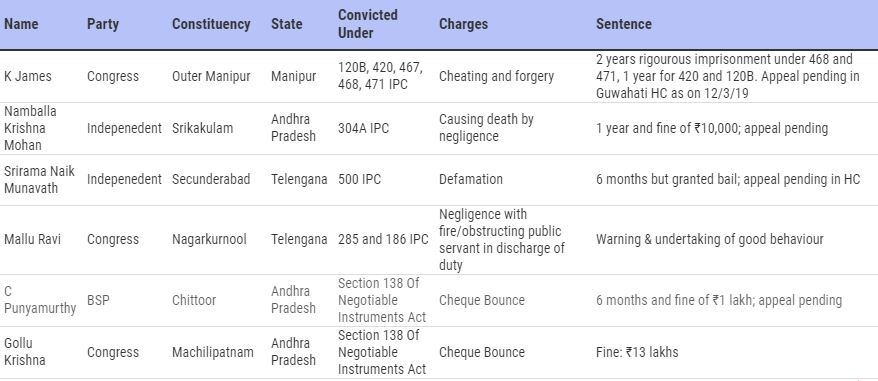Click the Name column header
This screenshot has width=878, height=381.
[21, 25]
